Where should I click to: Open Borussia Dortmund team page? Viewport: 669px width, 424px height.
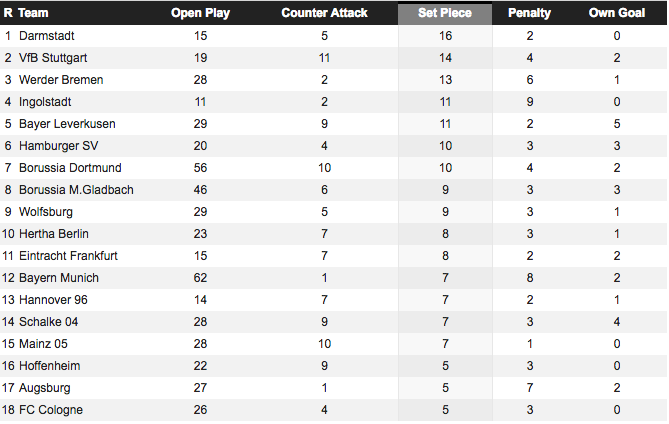(x=70, y=168)
